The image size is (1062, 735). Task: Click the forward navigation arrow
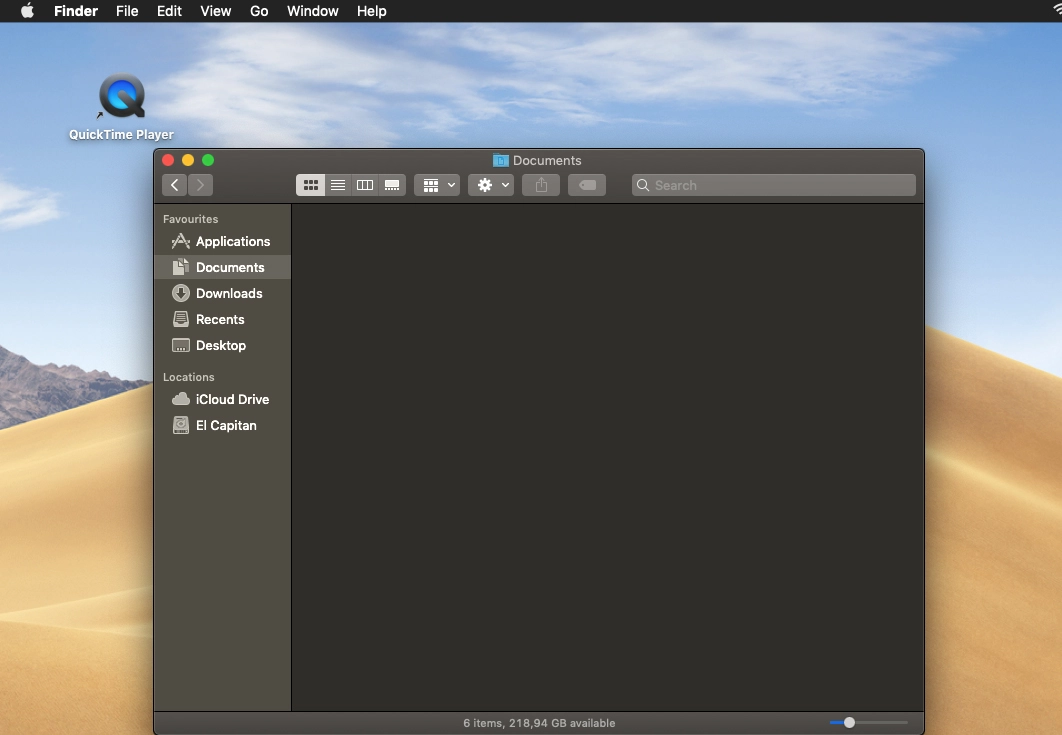(x=200, y=185)
